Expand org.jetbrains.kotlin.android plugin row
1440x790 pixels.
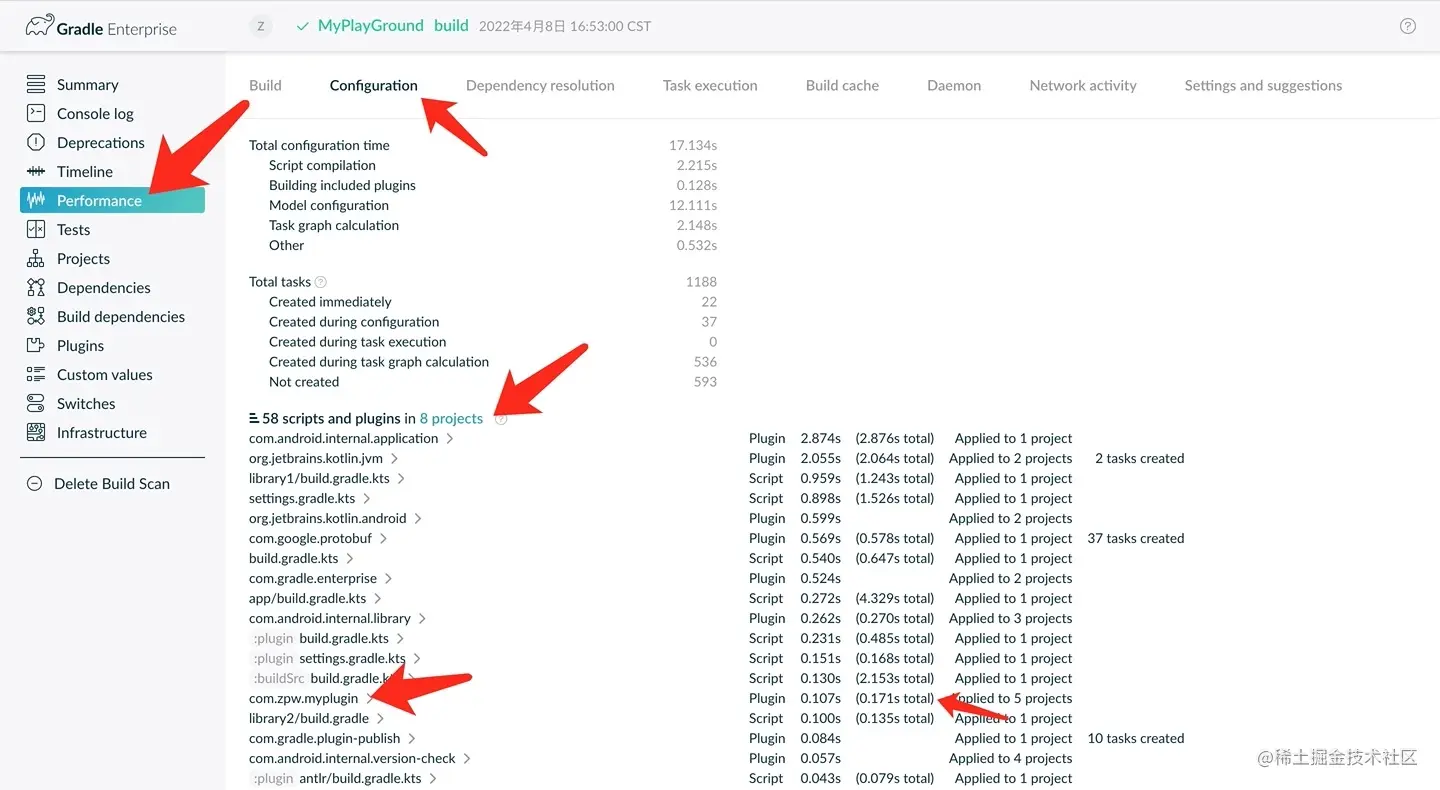(418, 518)
